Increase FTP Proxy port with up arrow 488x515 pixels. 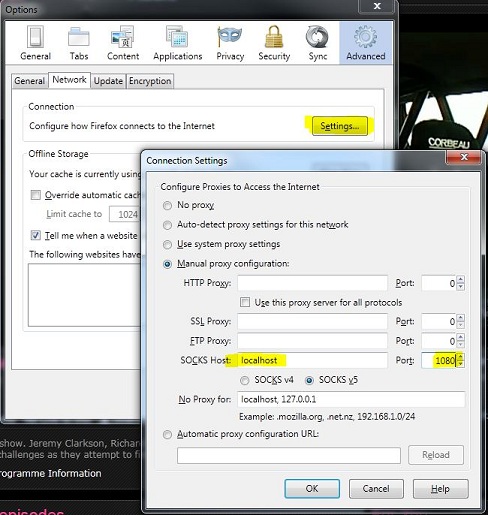click(461, 337)
